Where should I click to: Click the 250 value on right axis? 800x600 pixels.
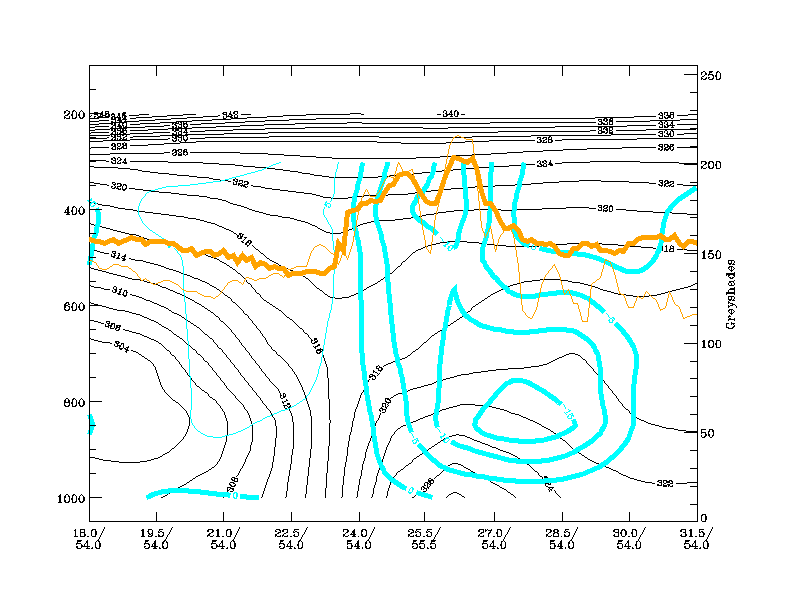[x=710, y=76]
